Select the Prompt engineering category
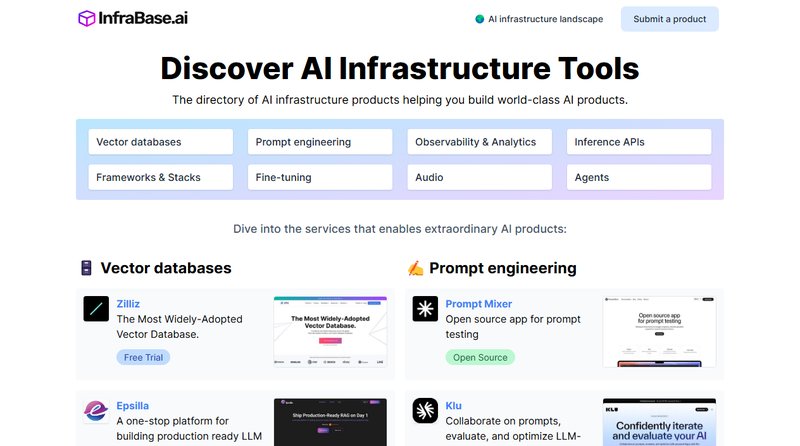The image size is (800, 446). tap(320, 142)
